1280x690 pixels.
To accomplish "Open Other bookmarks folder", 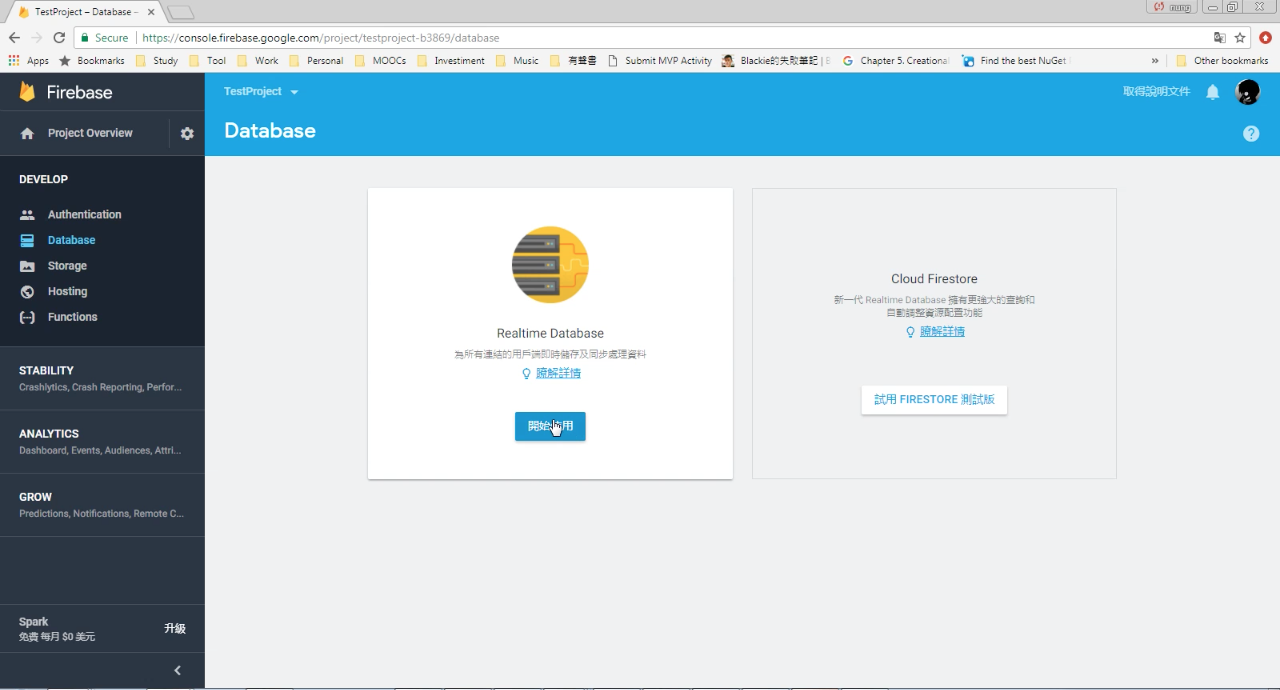I will tap(1222, 60).
